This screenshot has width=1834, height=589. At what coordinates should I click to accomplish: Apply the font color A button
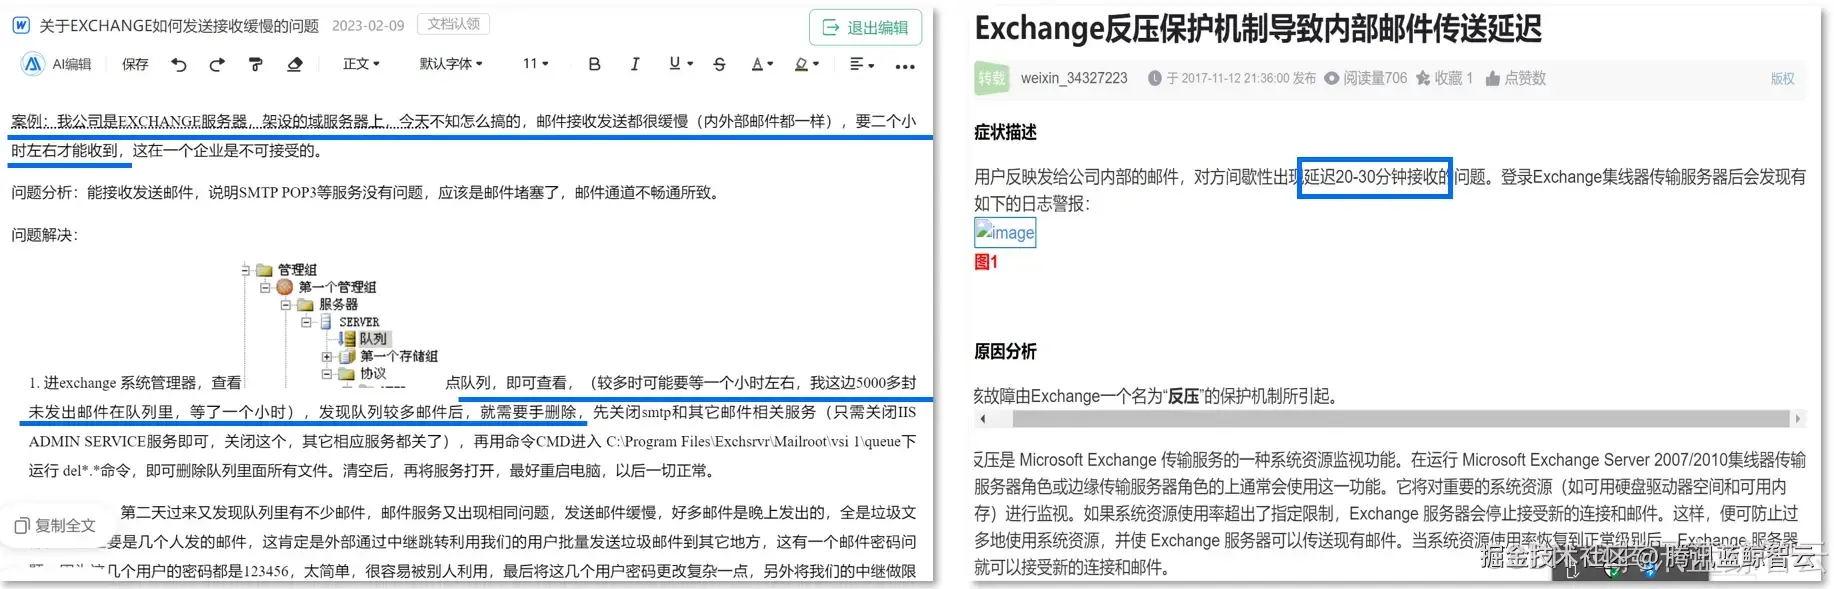click(x=757, y=64)
